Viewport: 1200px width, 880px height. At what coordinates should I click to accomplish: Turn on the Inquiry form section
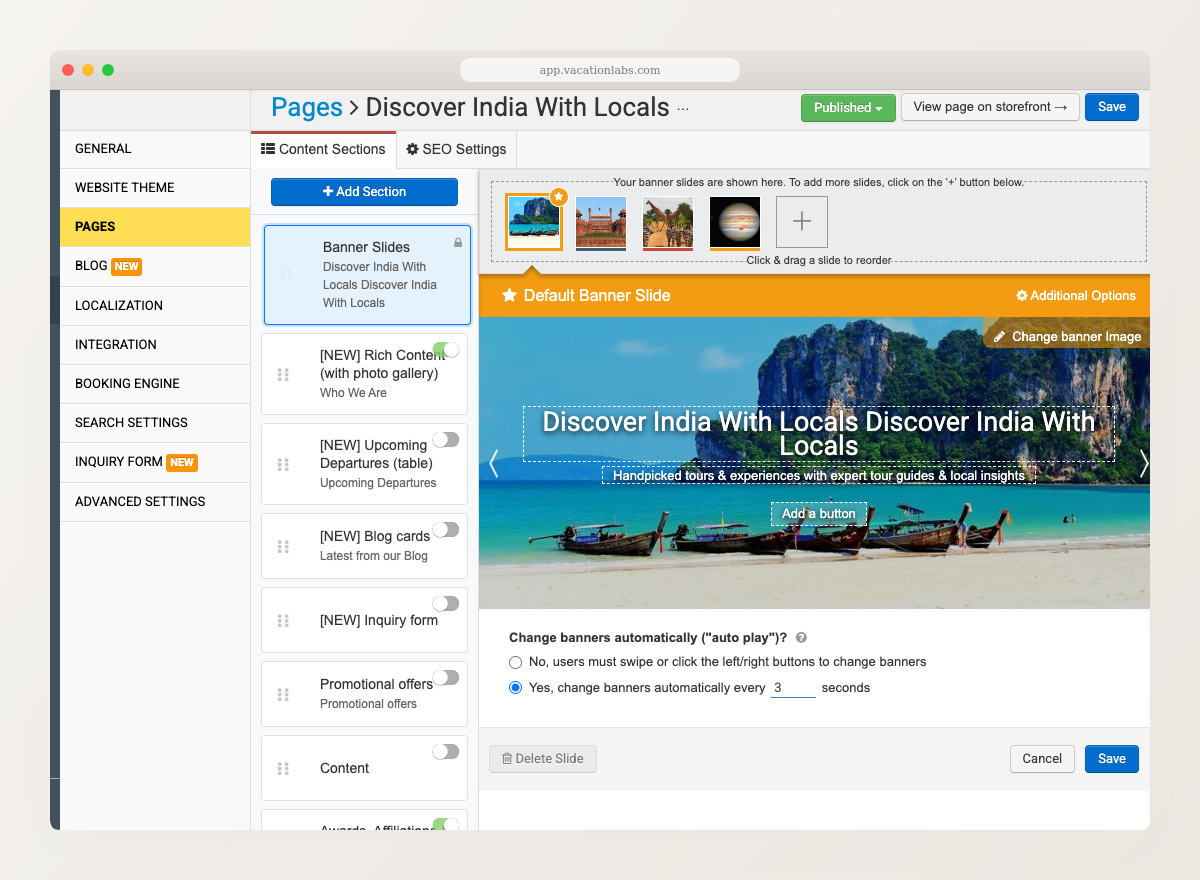[x=447, y=603]
